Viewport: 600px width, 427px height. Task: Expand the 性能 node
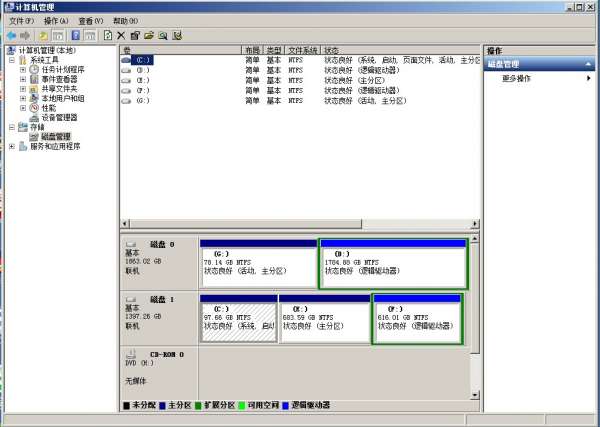coord(23,108)
